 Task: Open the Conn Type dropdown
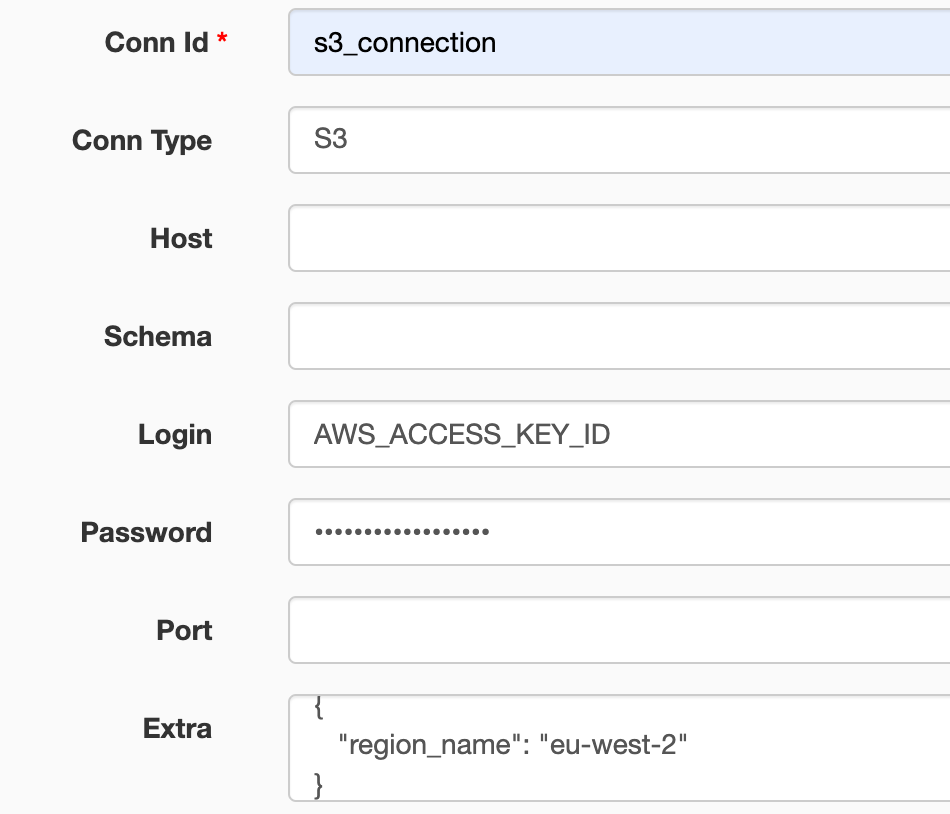(600, 140)
